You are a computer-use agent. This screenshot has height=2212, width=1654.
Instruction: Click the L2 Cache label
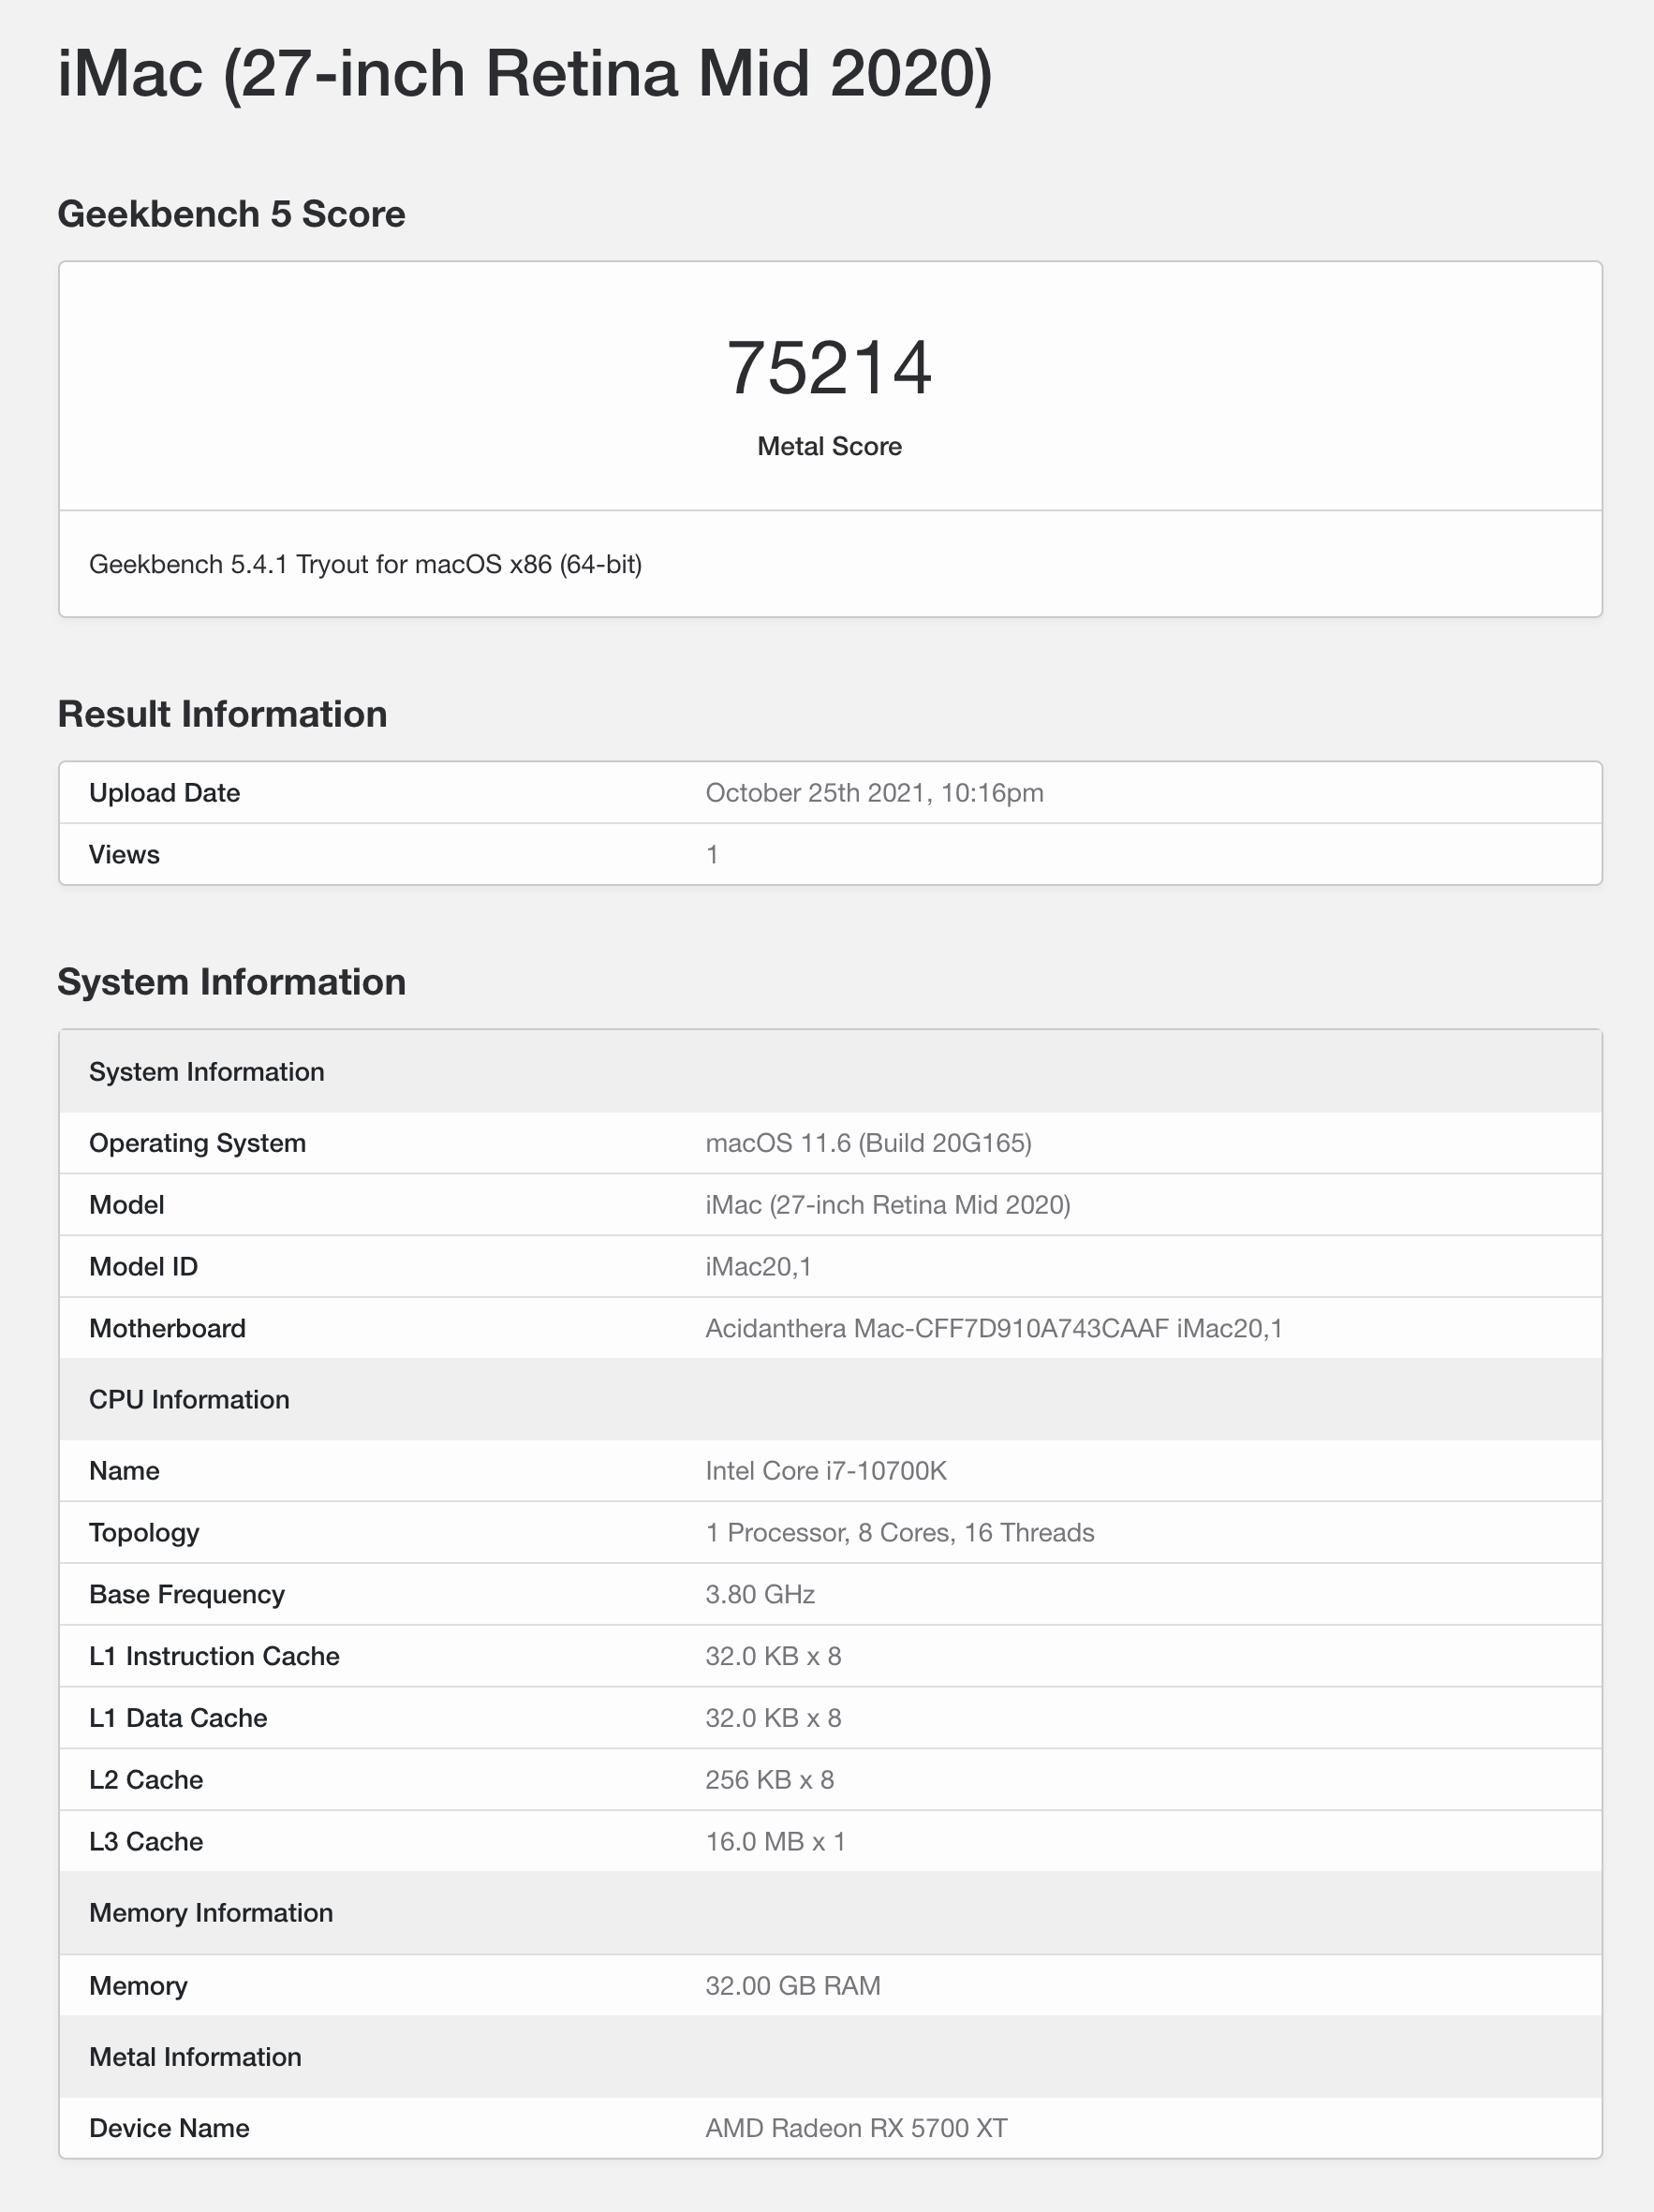pyautogui.click(x=146, y=1781)
